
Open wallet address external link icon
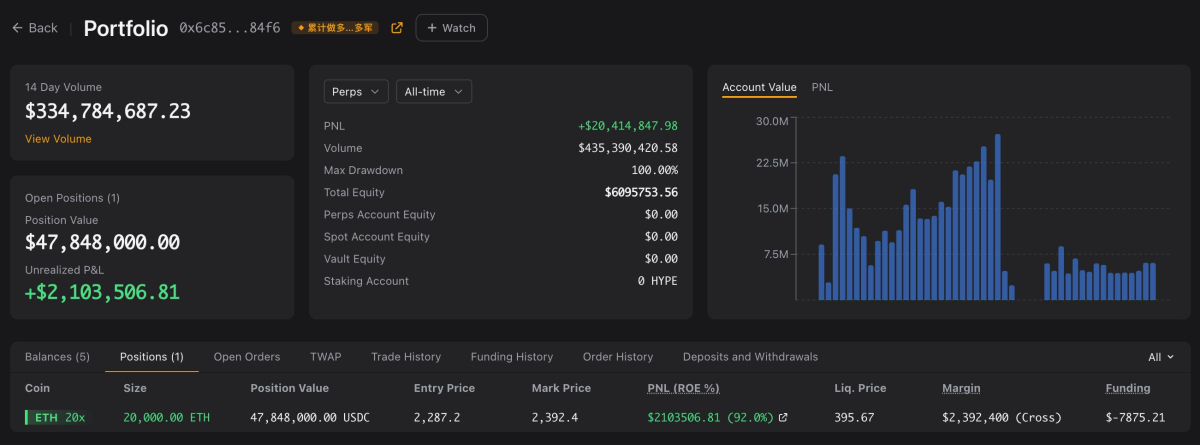[397, 28]
